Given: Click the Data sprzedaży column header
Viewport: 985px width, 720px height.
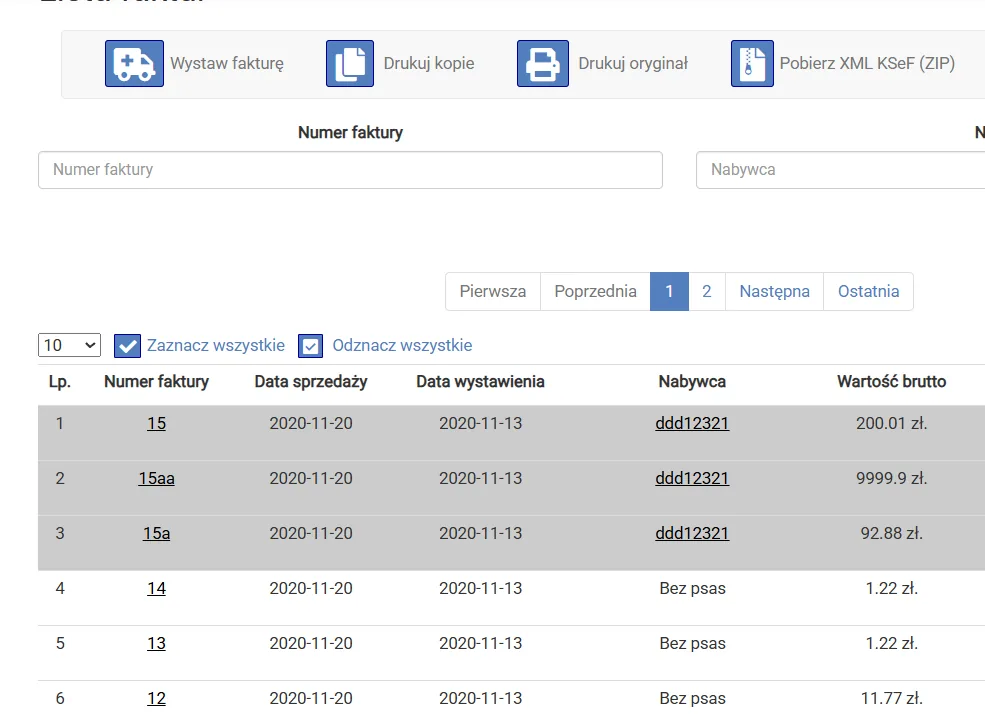Looking at the screenshot, I should (311, 382).
